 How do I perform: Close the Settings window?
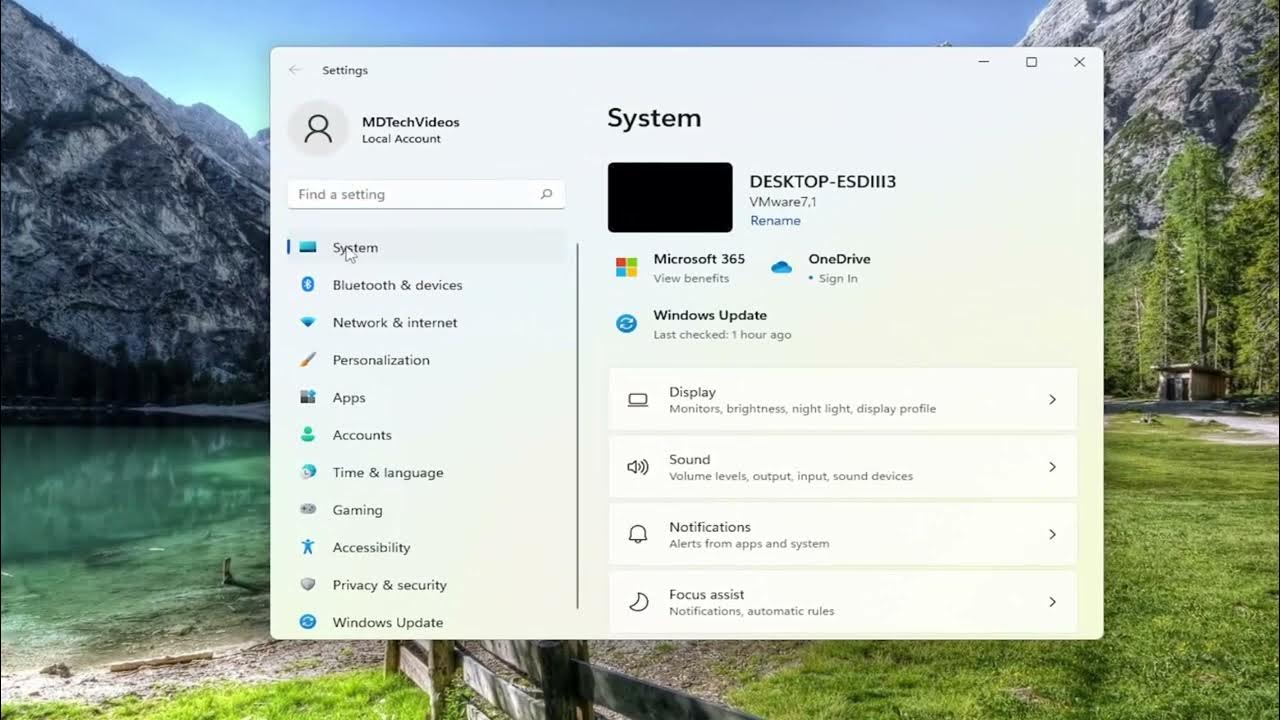(1079, 62)
